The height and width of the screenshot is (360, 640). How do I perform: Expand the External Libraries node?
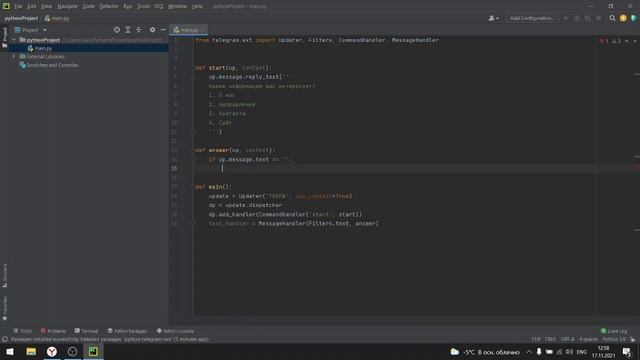tap(14, 56)
